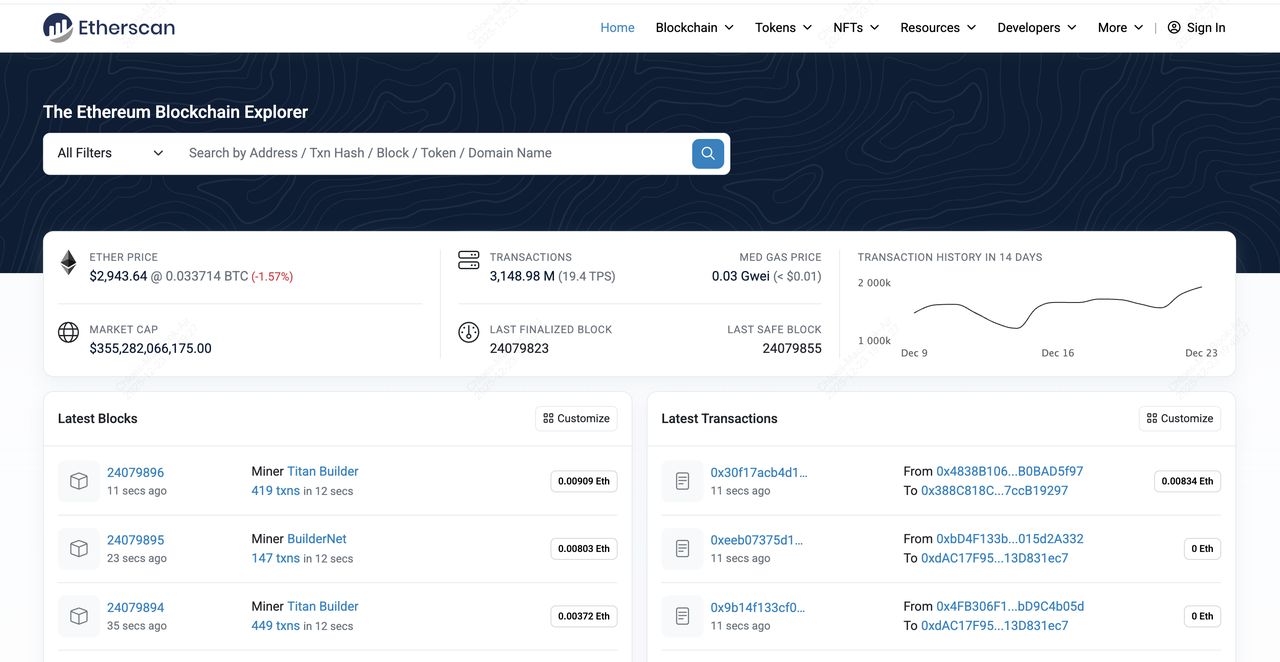Click the document icon for transaction 0x9b14f133cf0
This screenshot has width=1280, height=662.
[682, 616]
